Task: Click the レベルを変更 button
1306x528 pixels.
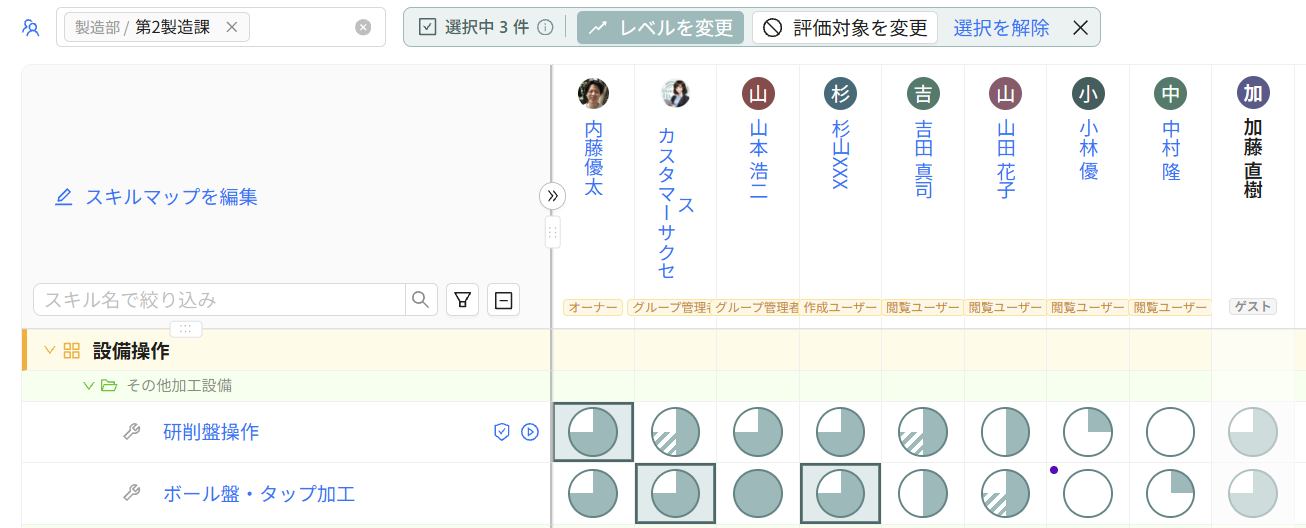Action: (661, 28)
